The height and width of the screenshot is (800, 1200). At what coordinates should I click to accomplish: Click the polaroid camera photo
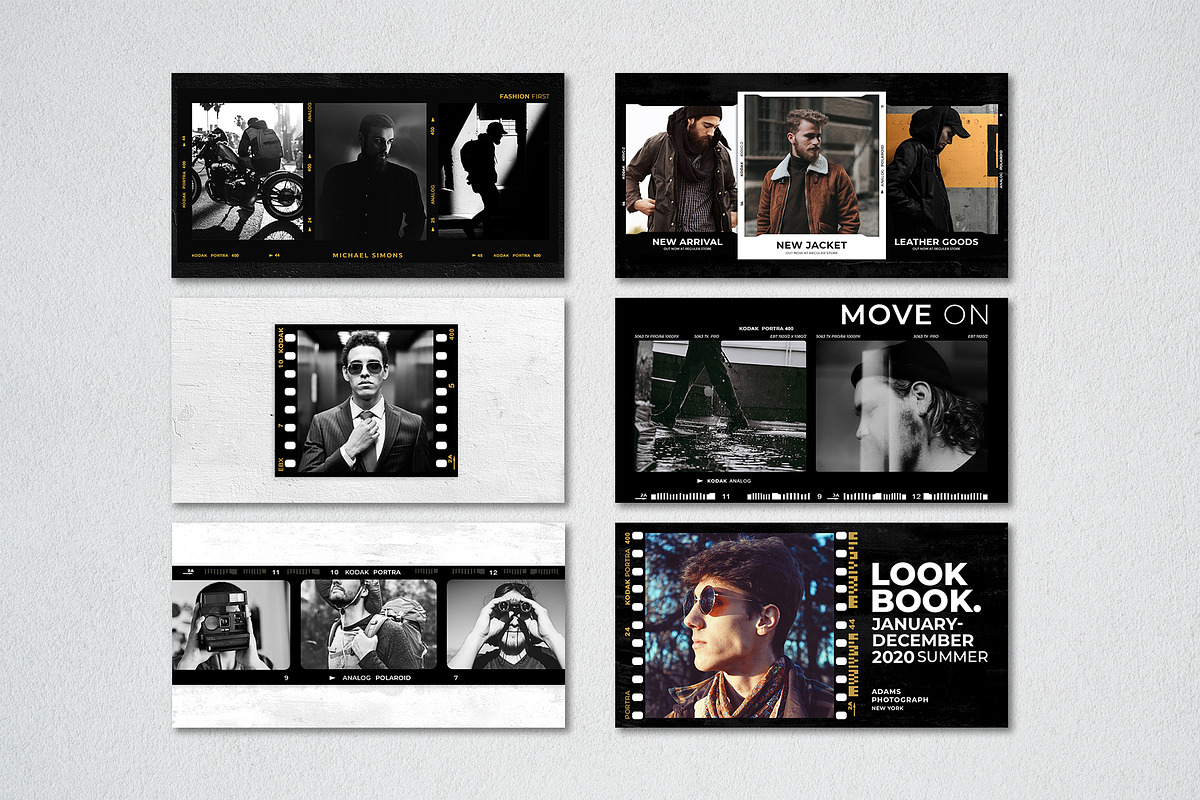click(x=231, y=625)
